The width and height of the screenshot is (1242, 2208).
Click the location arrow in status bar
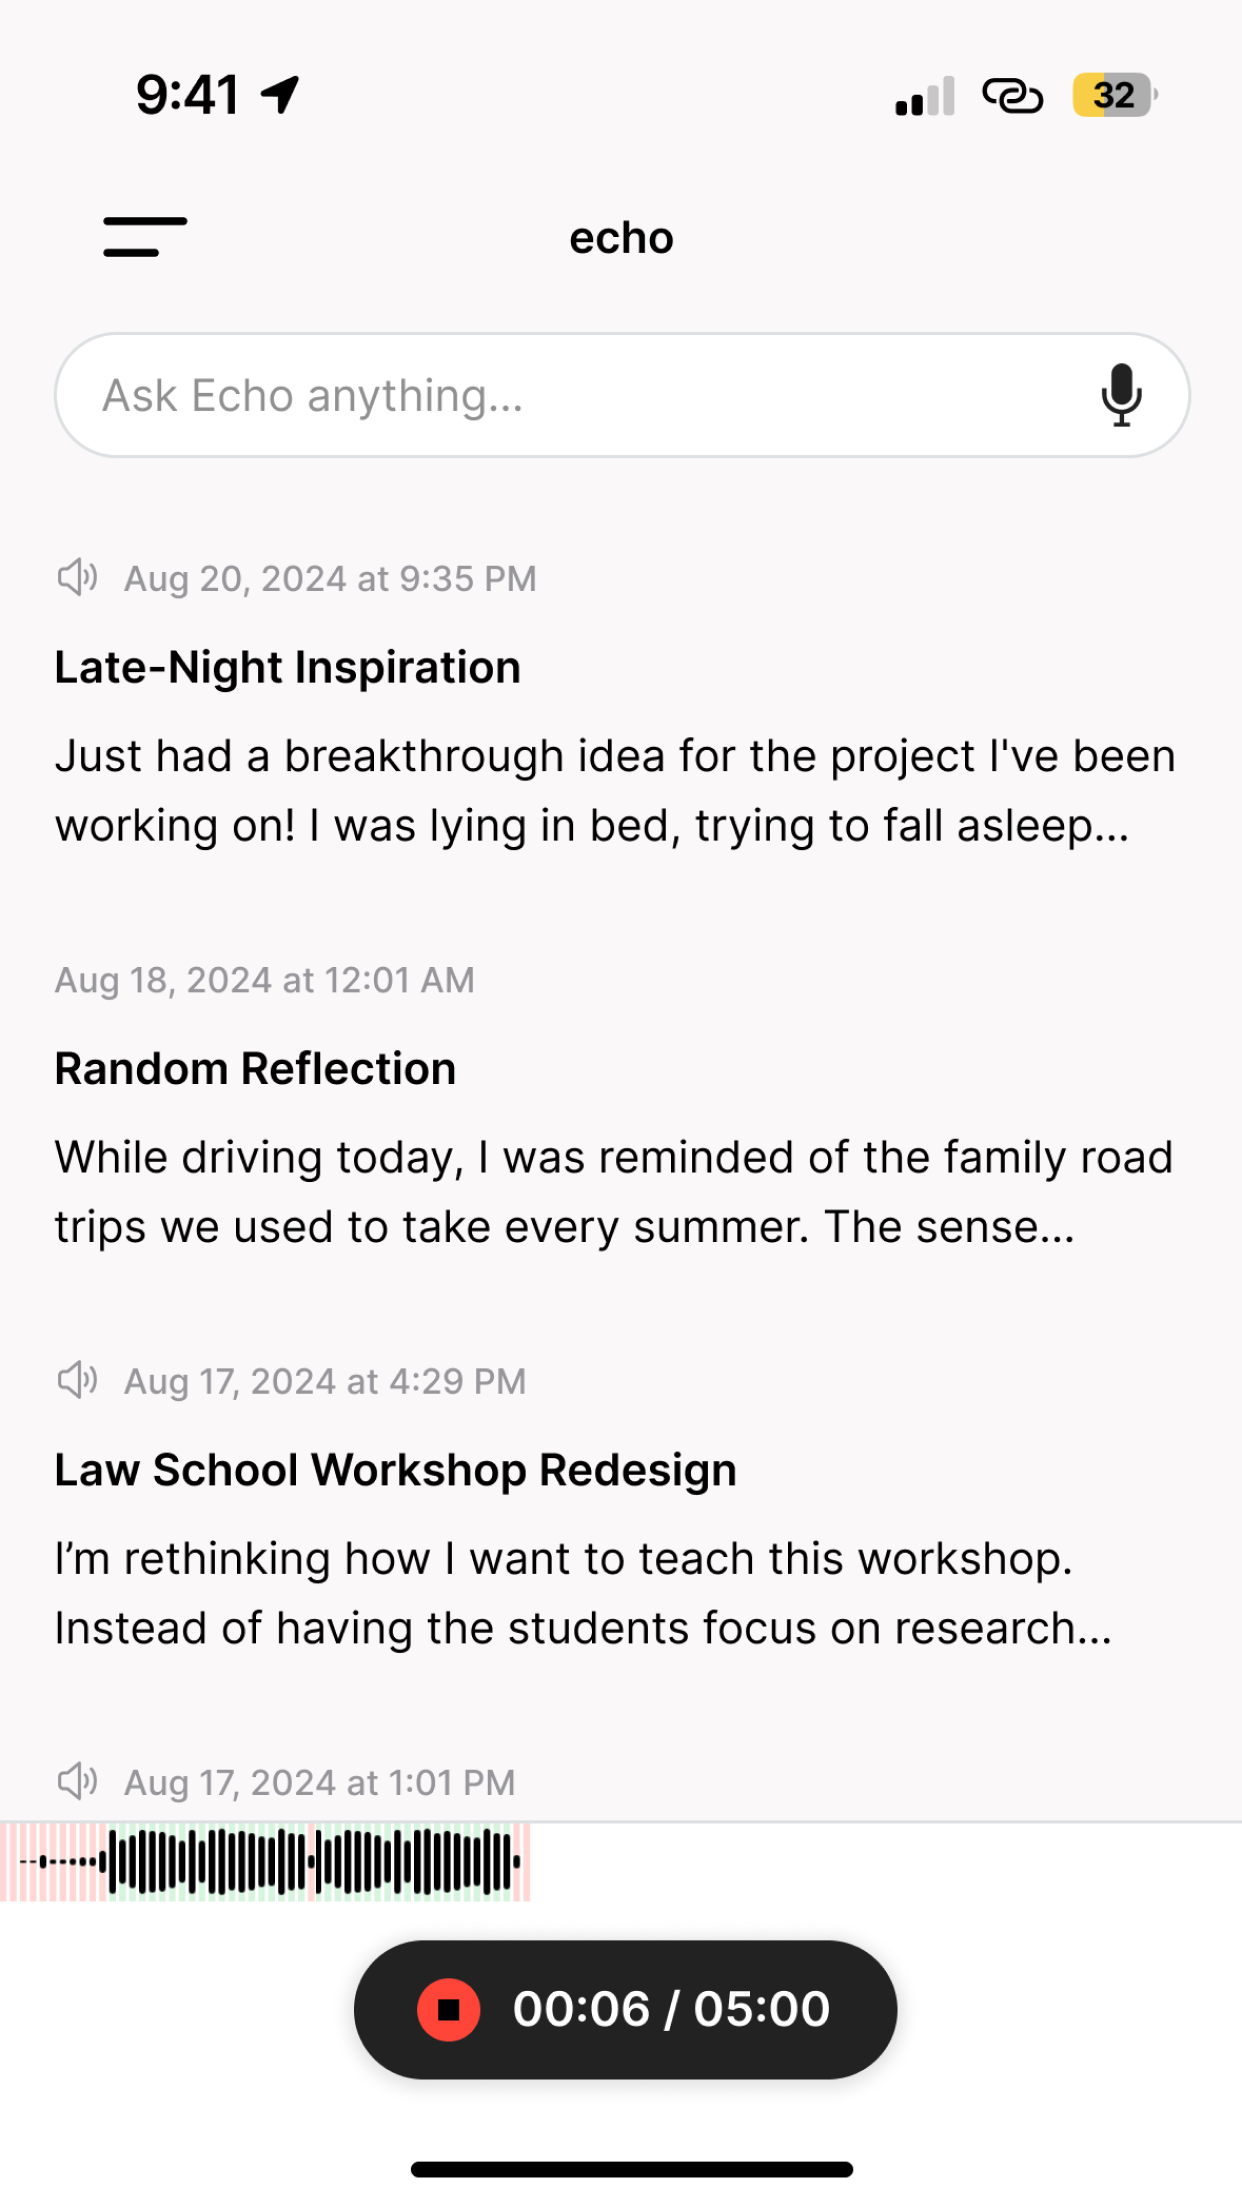pos(280,95)
